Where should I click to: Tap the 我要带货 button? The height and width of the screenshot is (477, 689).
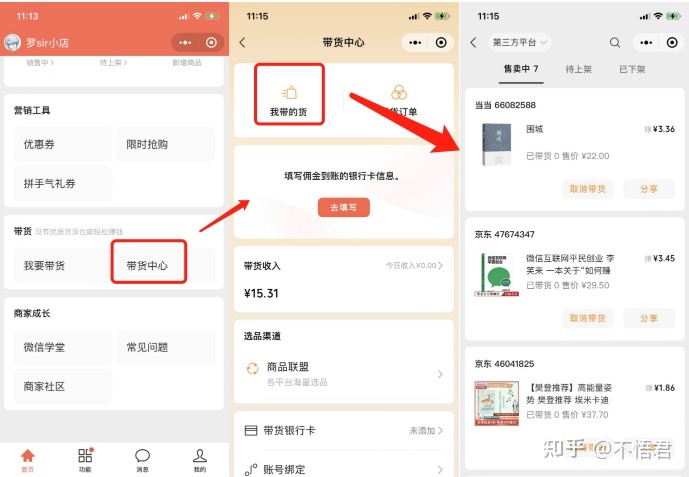point(62,265)
